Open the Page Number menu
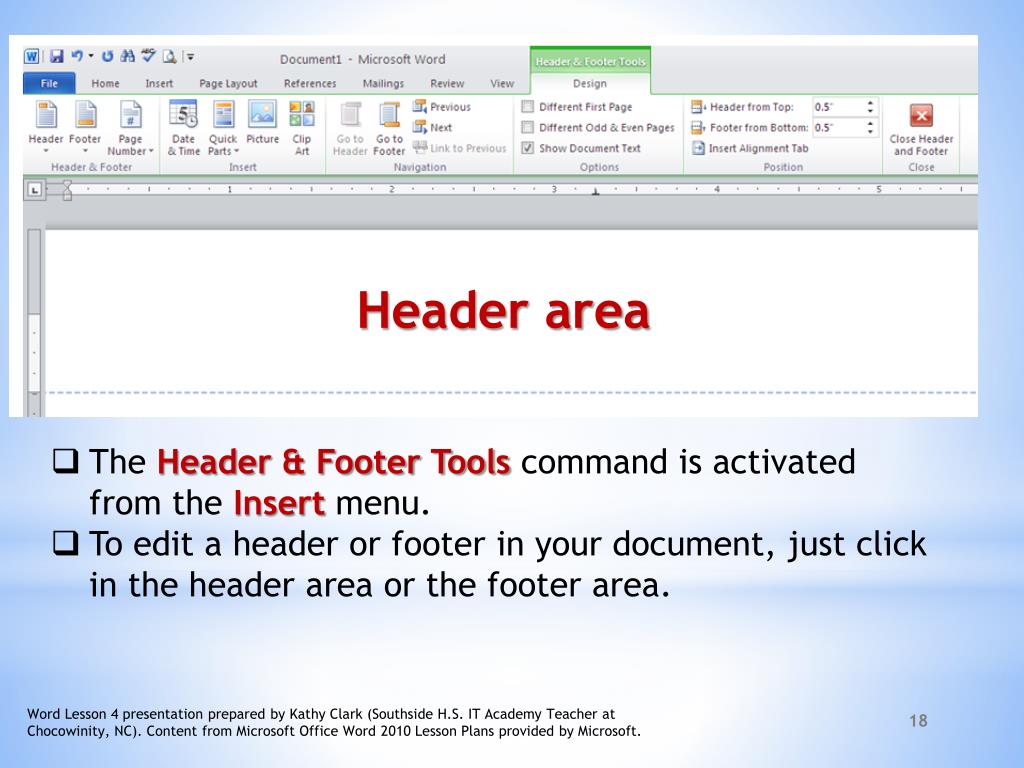The image size is (1024, 768). point(131,128)
